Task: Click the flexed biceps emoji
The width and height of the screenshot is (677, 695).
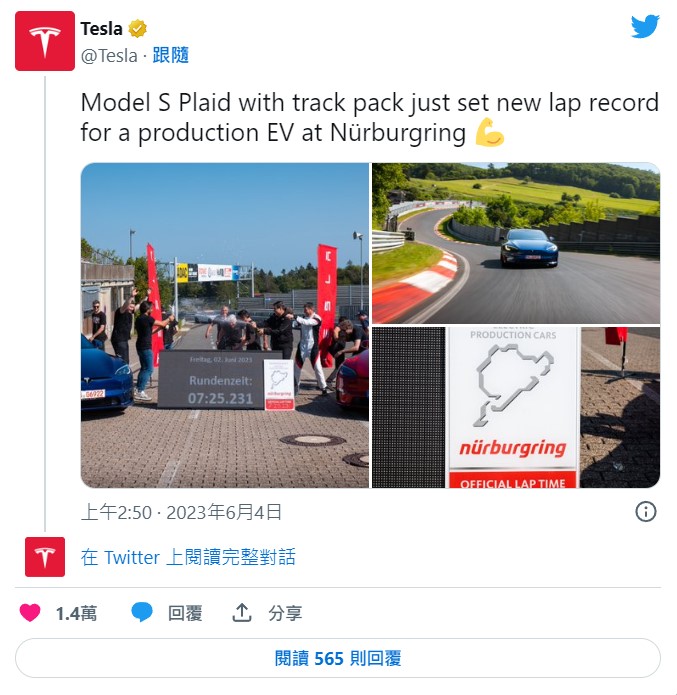Action: tap(489, 132)
